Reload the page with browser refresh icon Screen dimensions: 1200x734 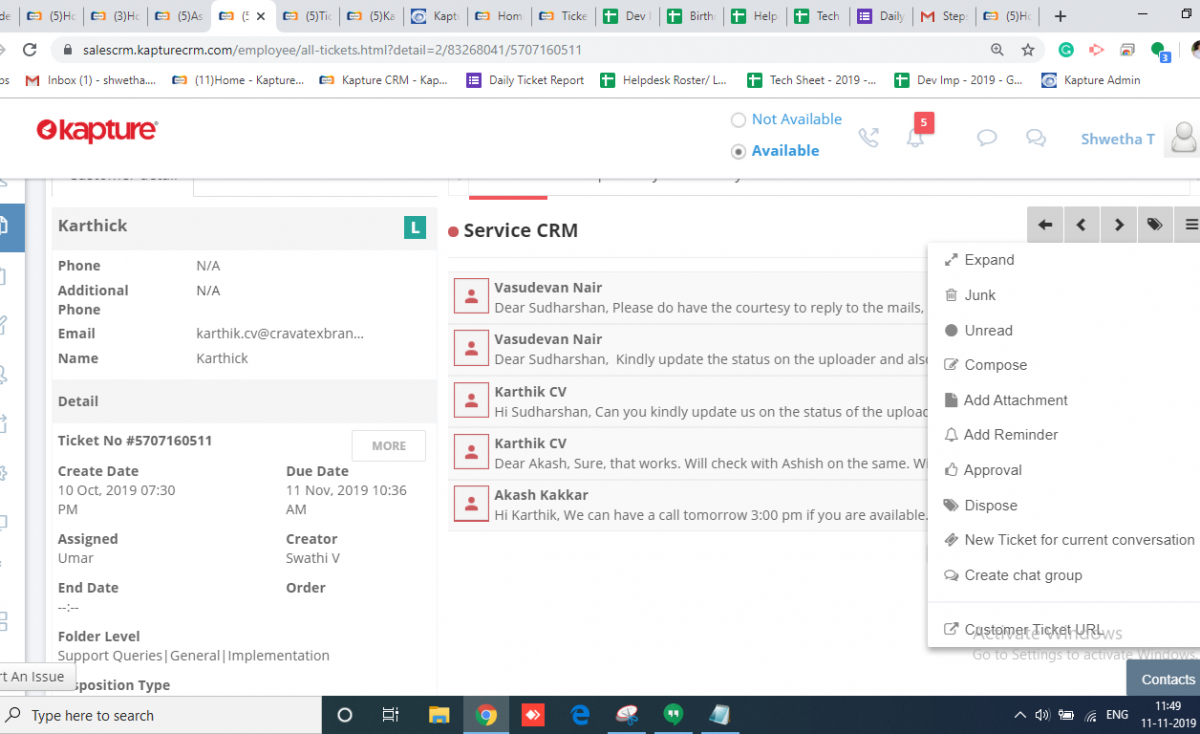(x=30, y=50)
